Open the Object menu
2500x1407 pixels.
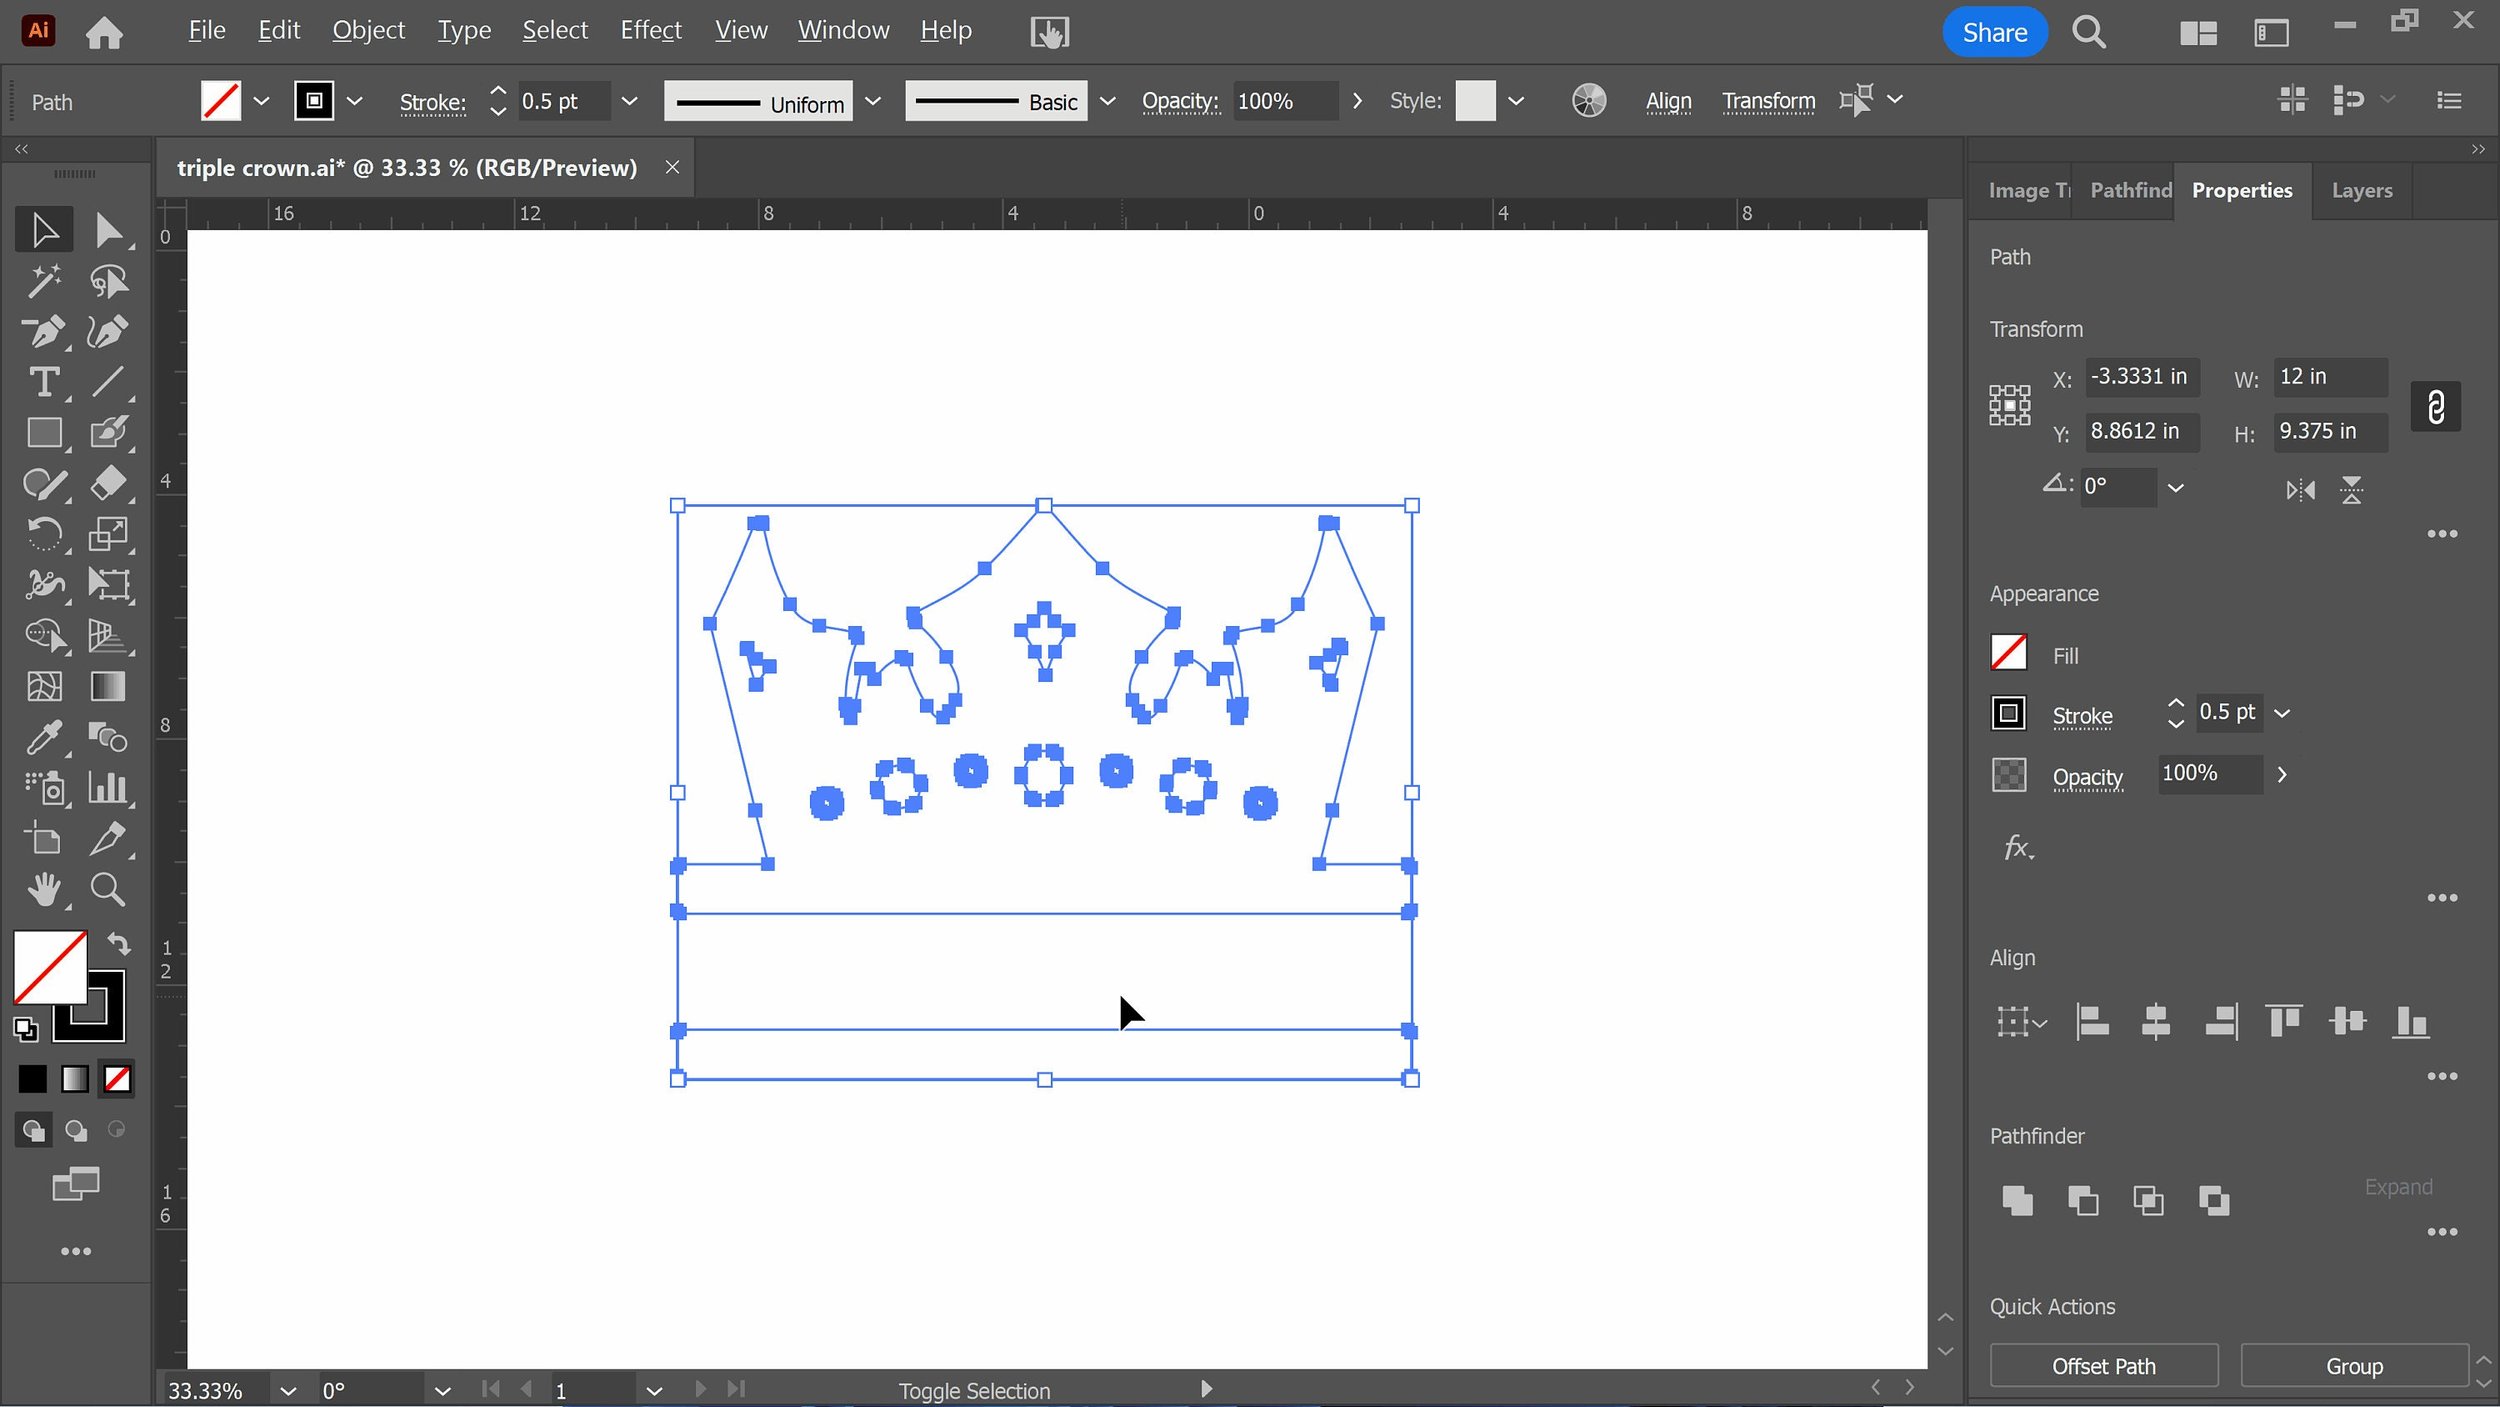368,31
